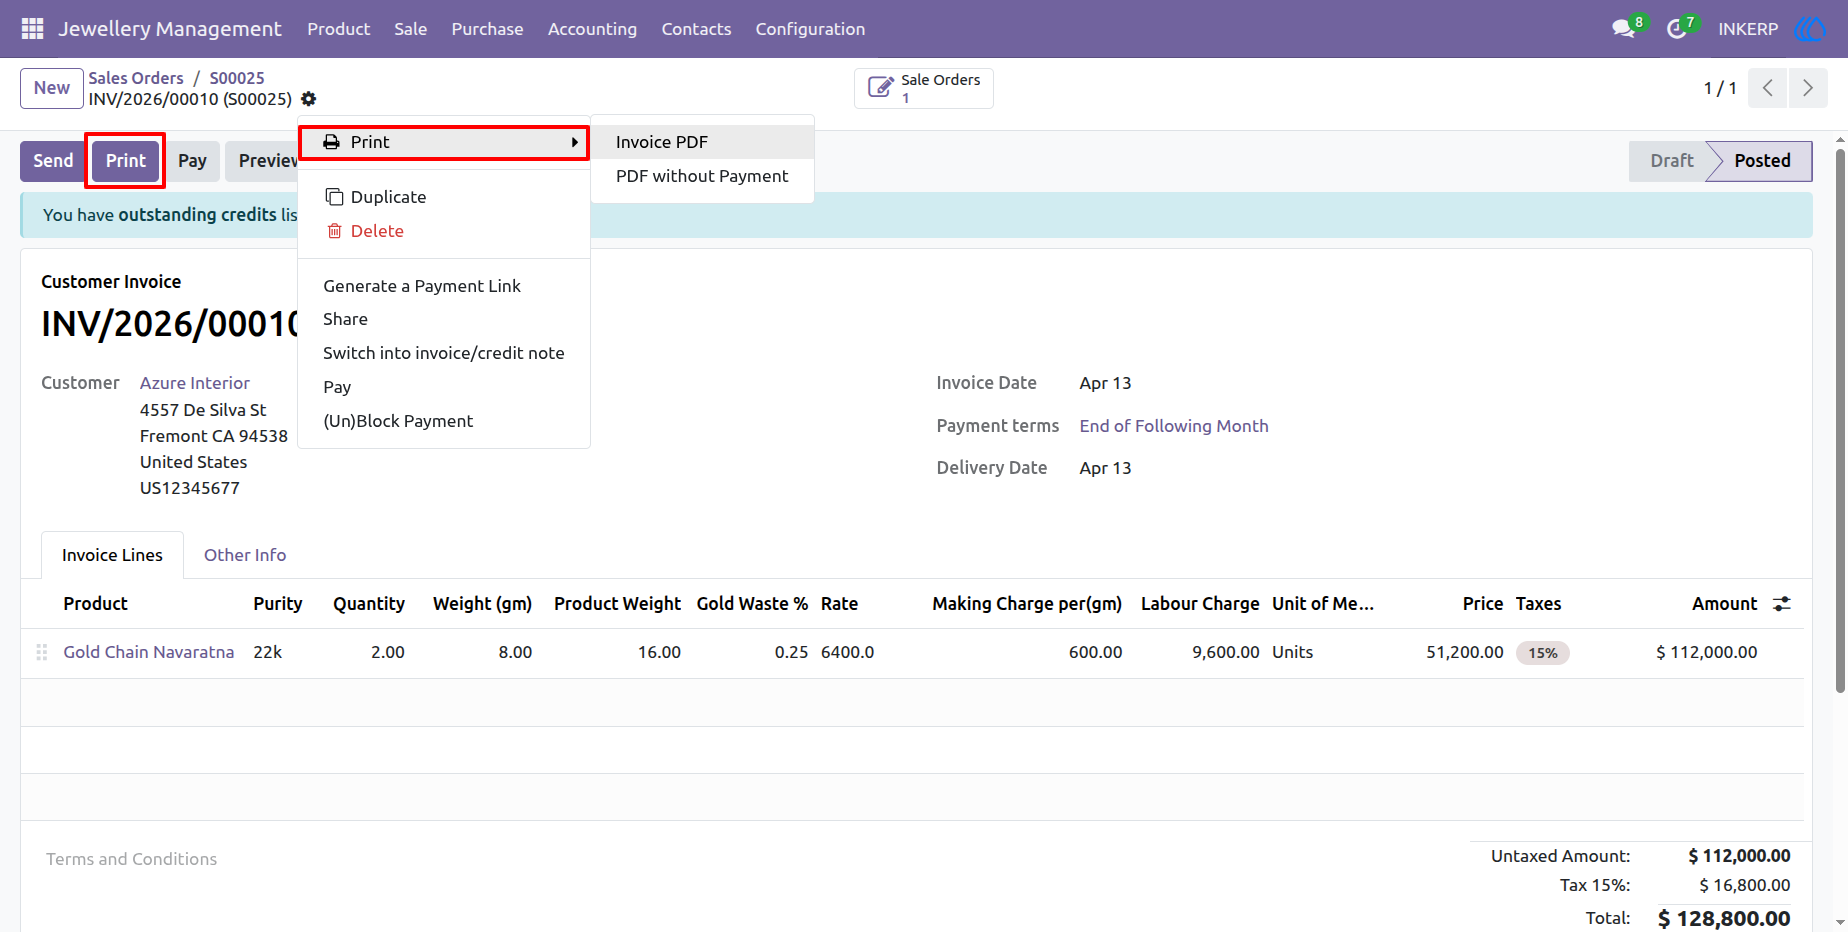Open the conversations chat bubble icon

[1623, 29]
